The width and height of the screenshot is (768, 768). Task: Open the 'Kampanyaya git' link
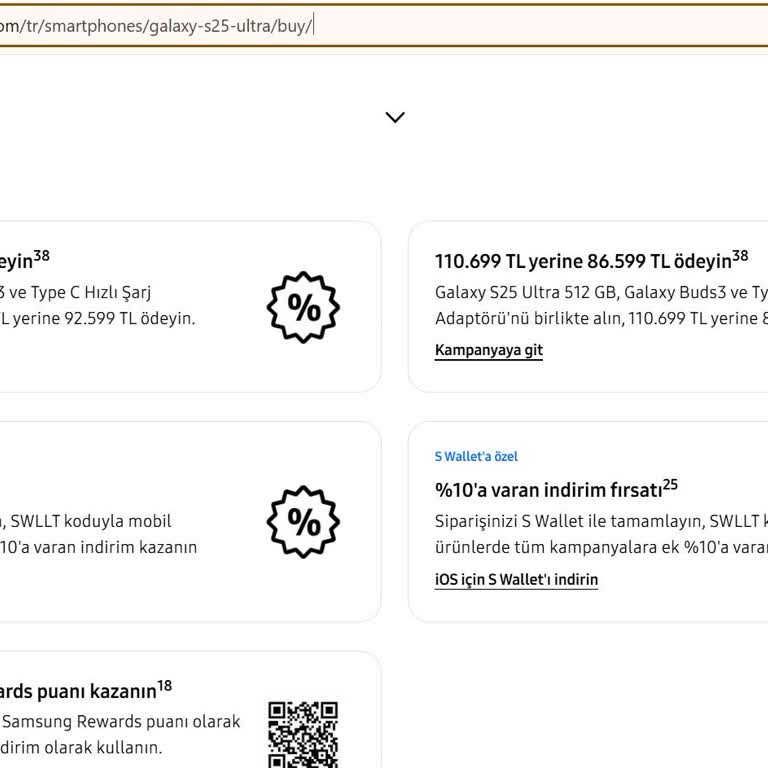pos(488,350)
